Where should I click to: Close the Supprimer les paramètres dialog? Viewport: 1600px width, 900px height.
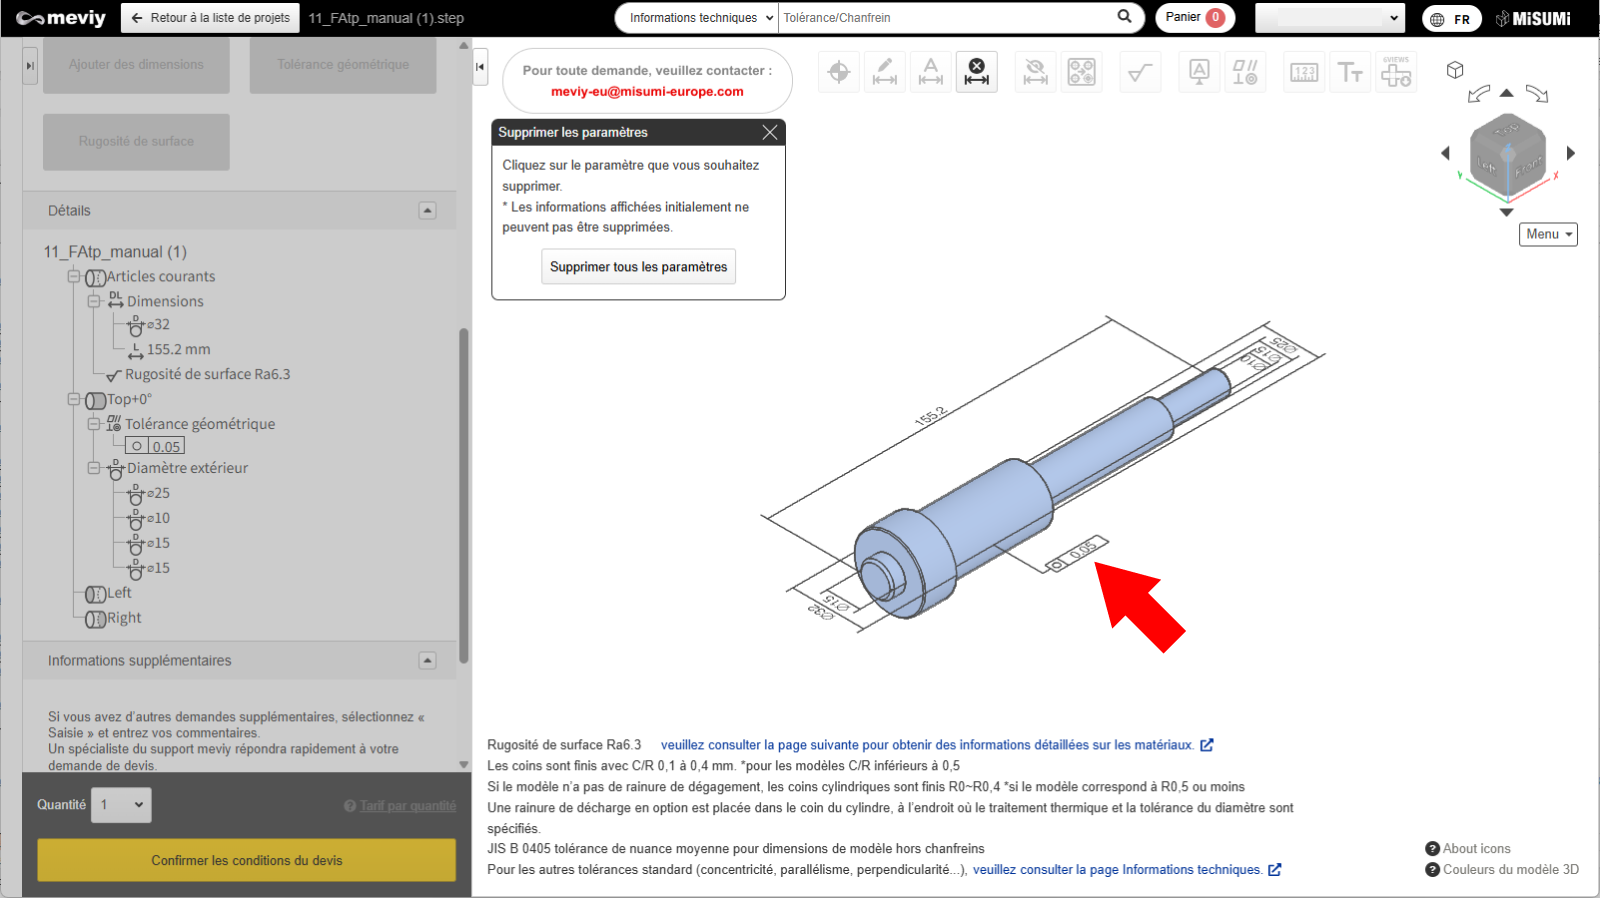pos(769,132)
